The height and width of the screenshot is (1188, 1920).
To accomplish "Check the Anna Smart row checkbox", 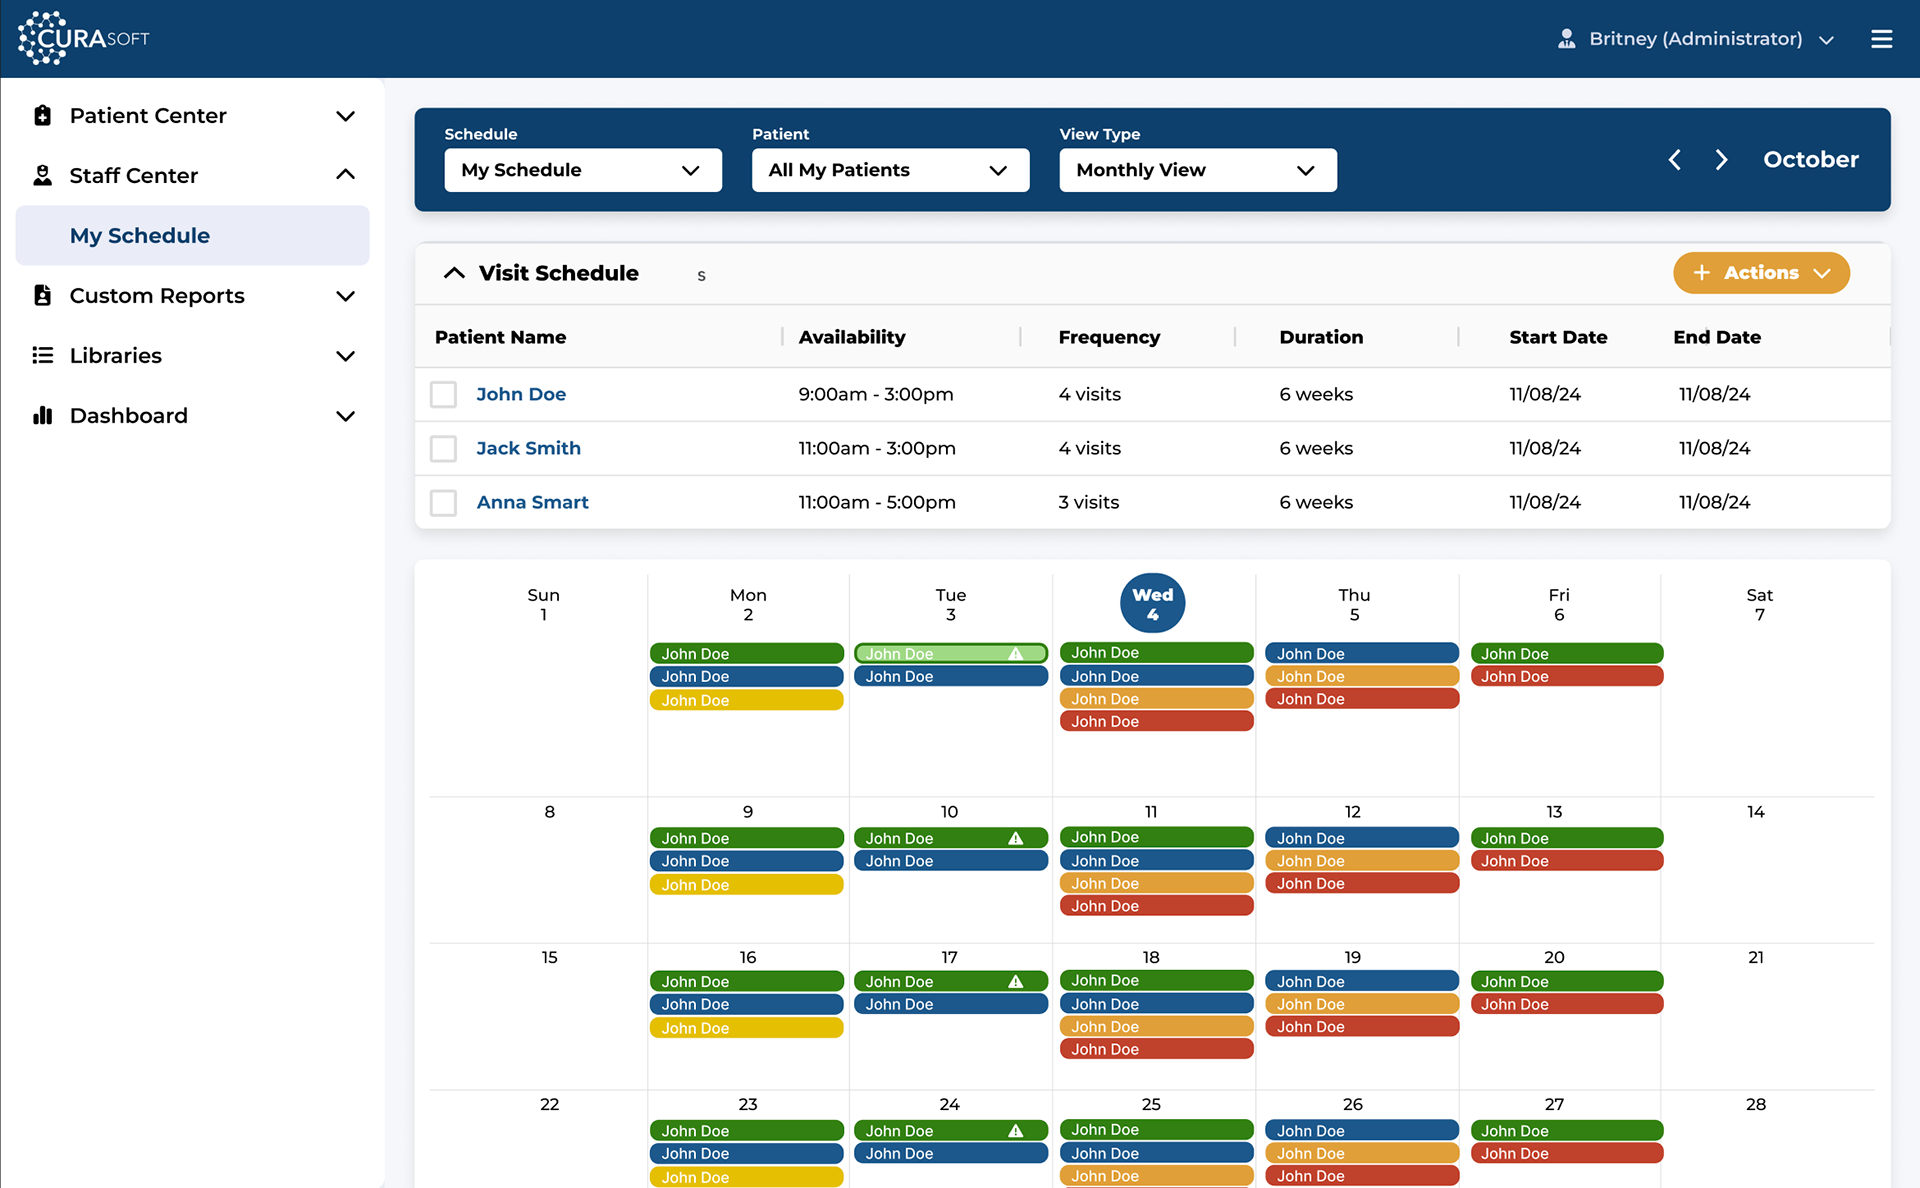I will point(443,502).
